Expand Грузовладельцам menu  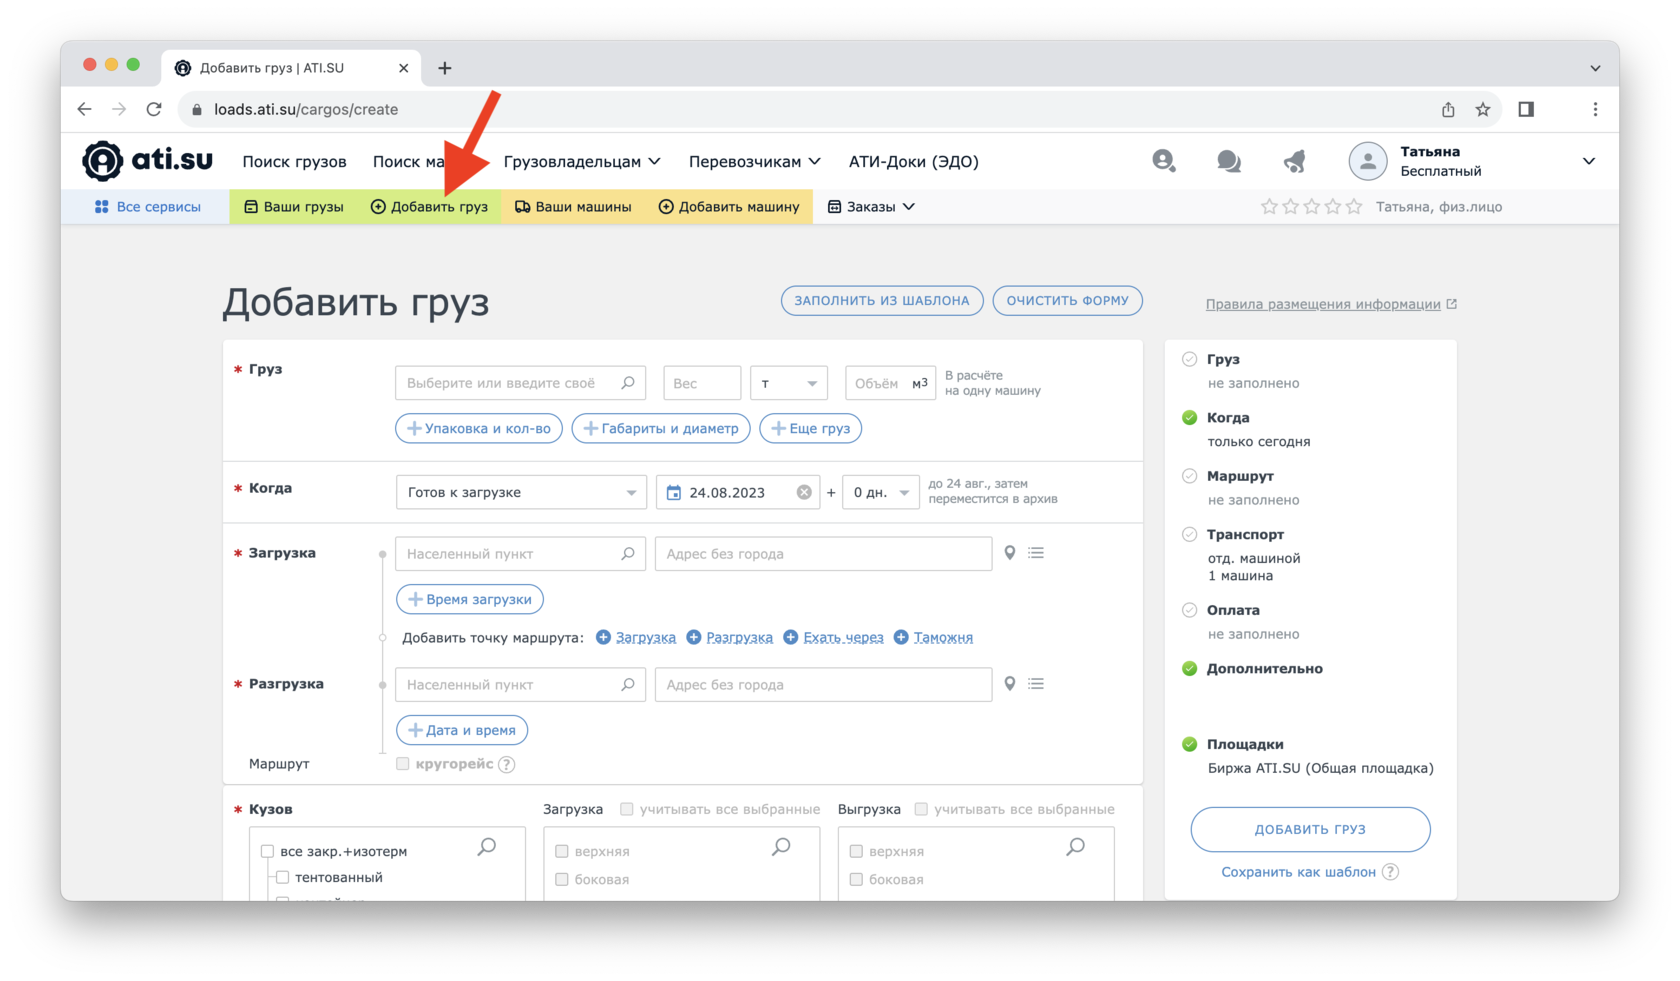(582, 161)
